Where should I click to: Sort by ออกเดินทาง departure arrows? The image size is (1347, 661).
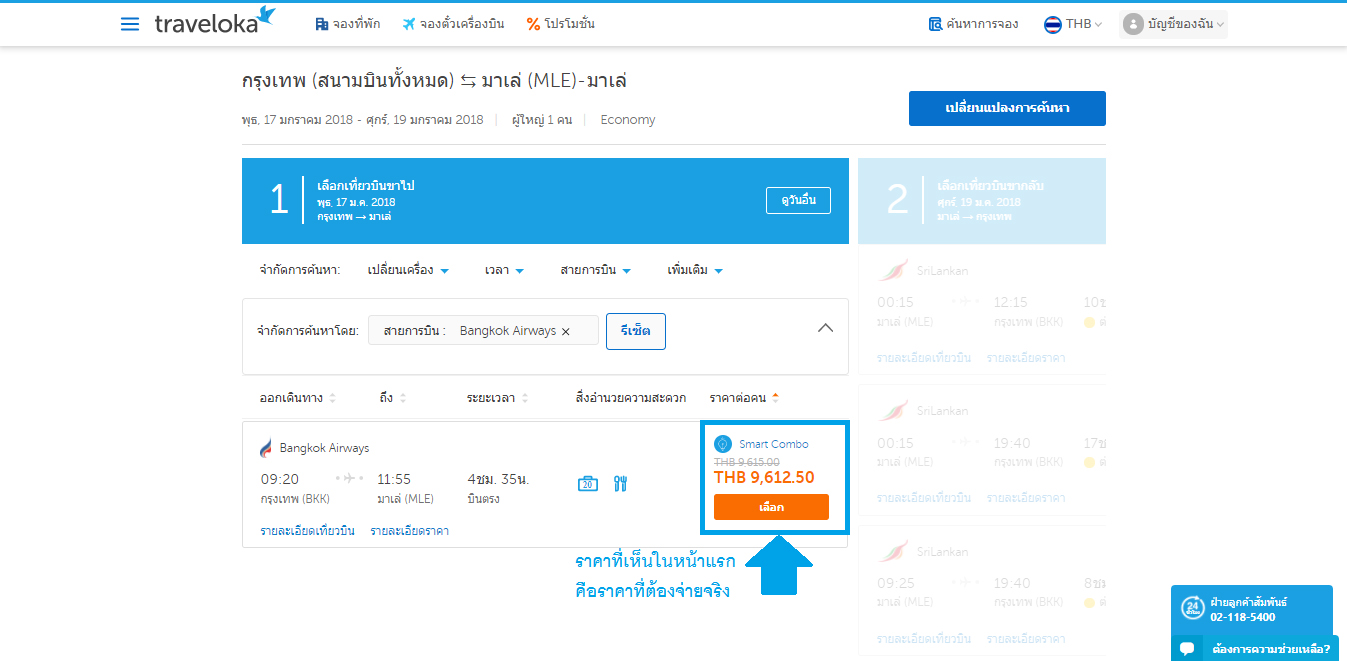(x=332, y=398)
